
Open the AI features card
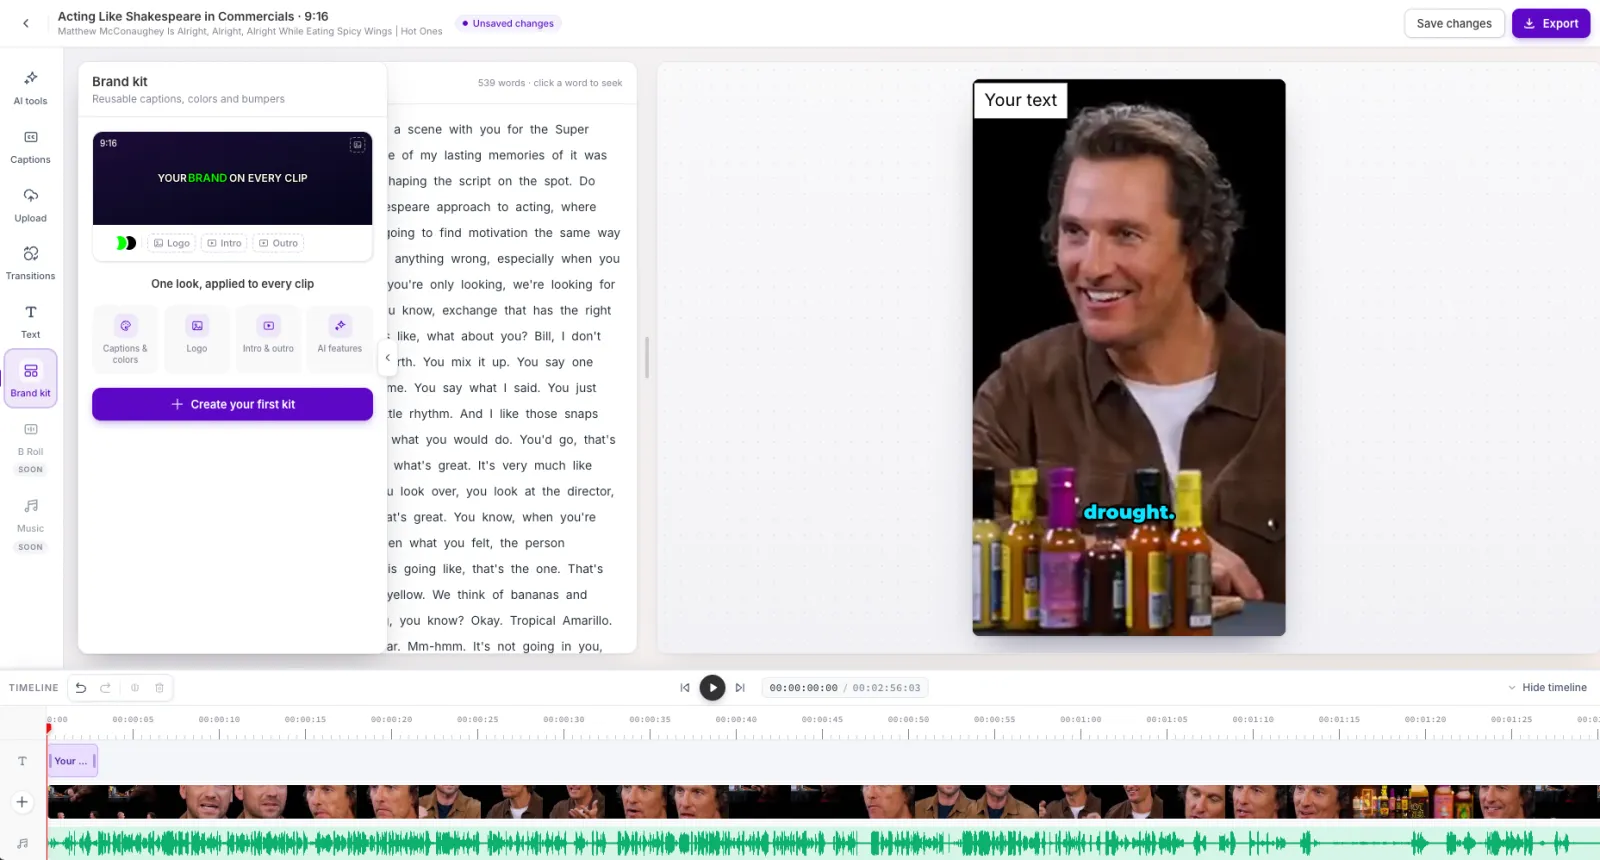[340, 340]
